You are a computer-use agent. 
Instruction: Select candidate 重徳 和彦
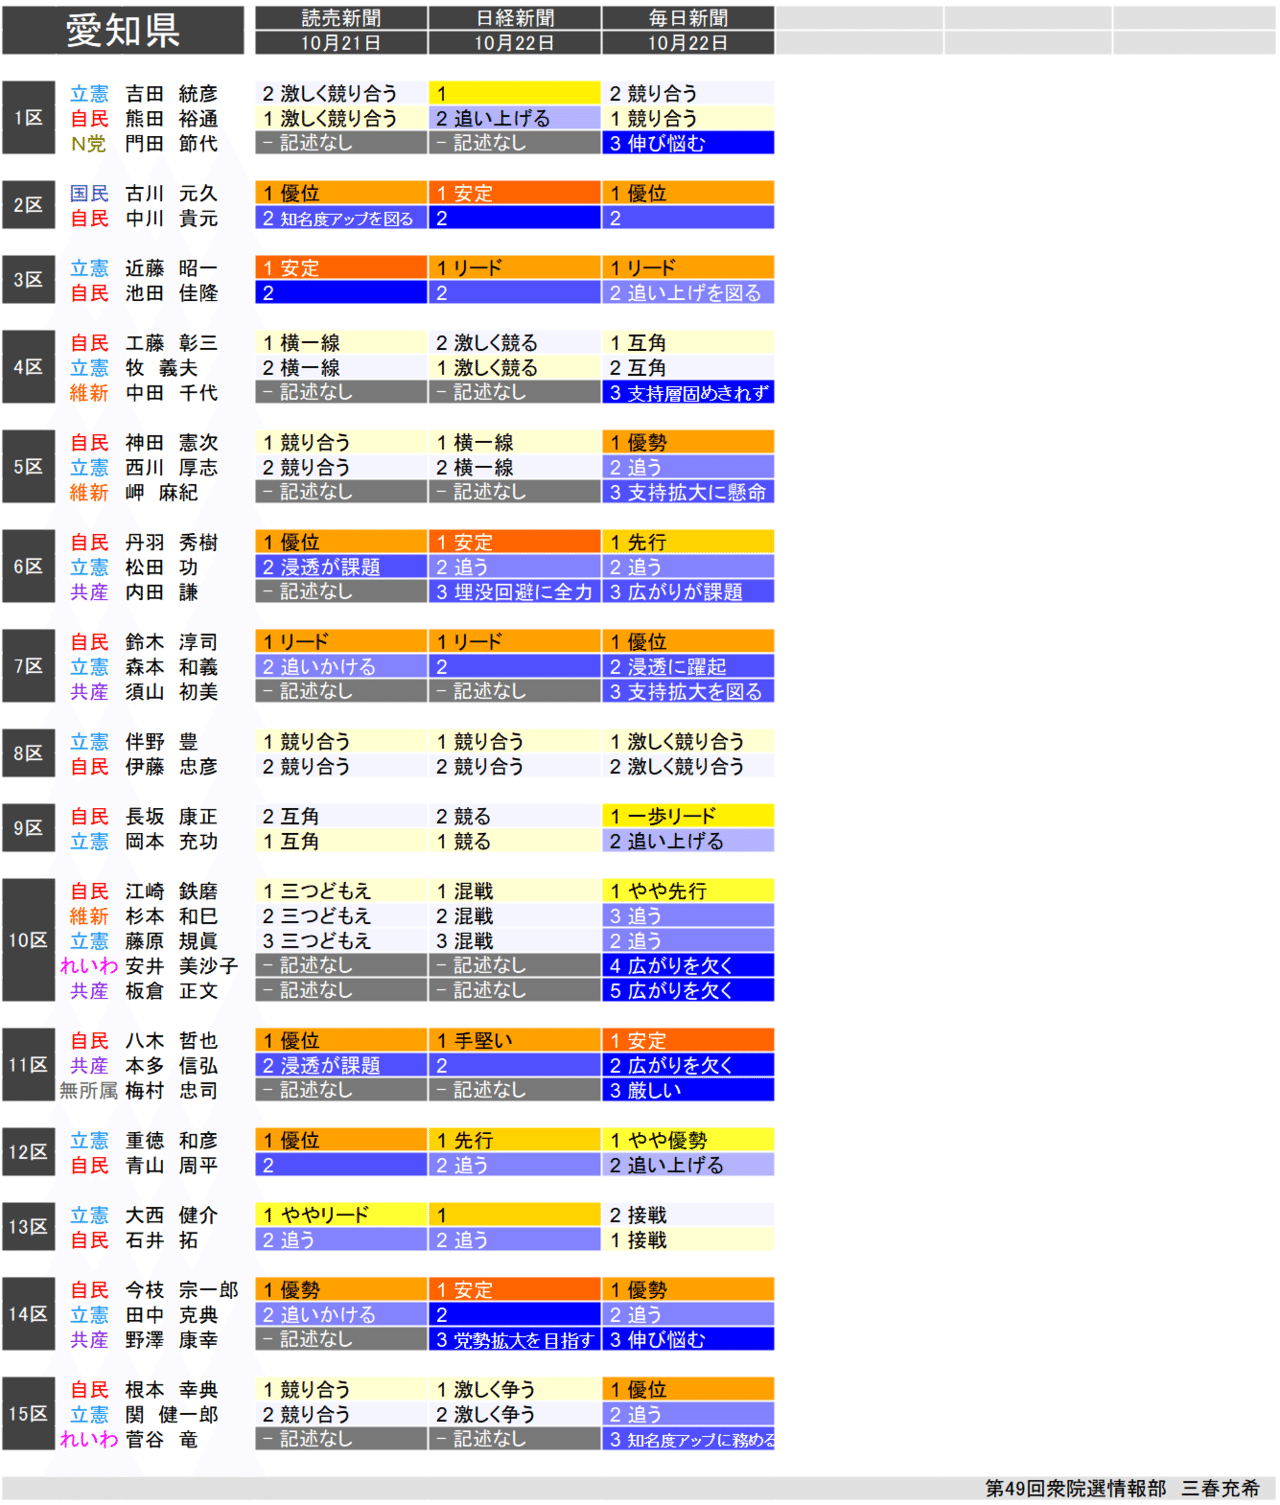click(x=171, y=1141)
